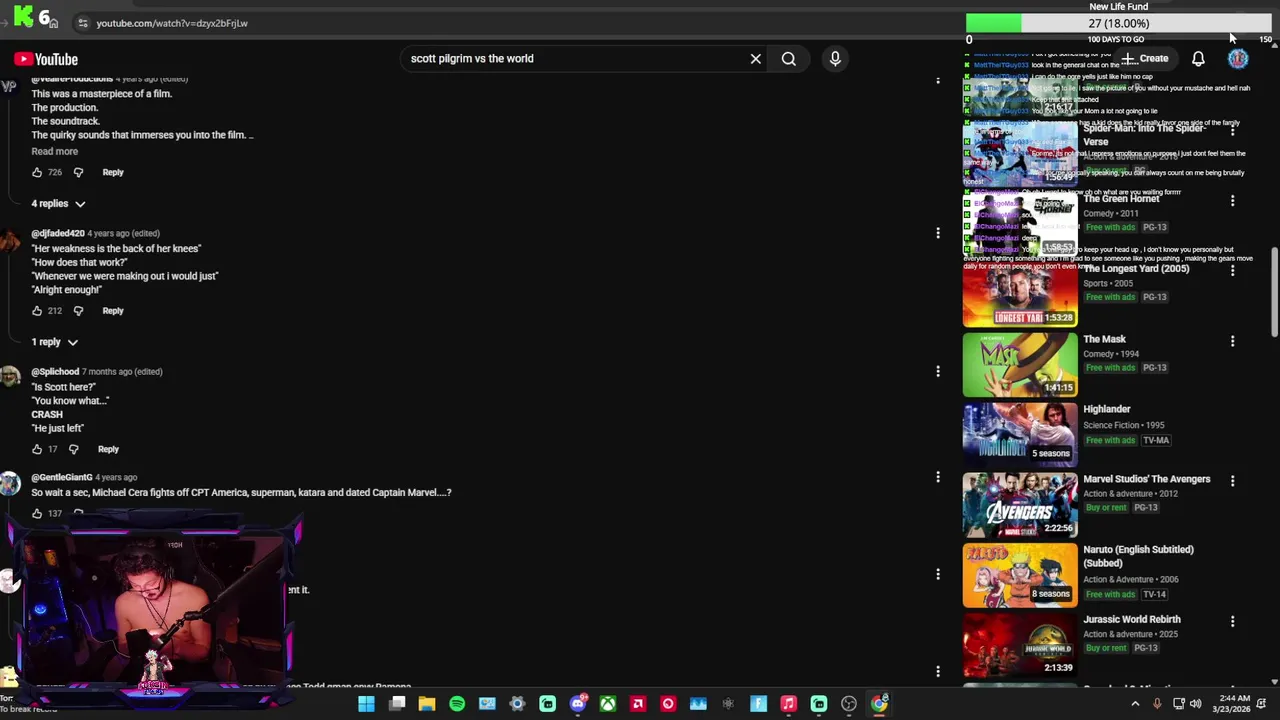Open File Explorer from the taskbar
The image size is (1280, 720).
[427, 704]
